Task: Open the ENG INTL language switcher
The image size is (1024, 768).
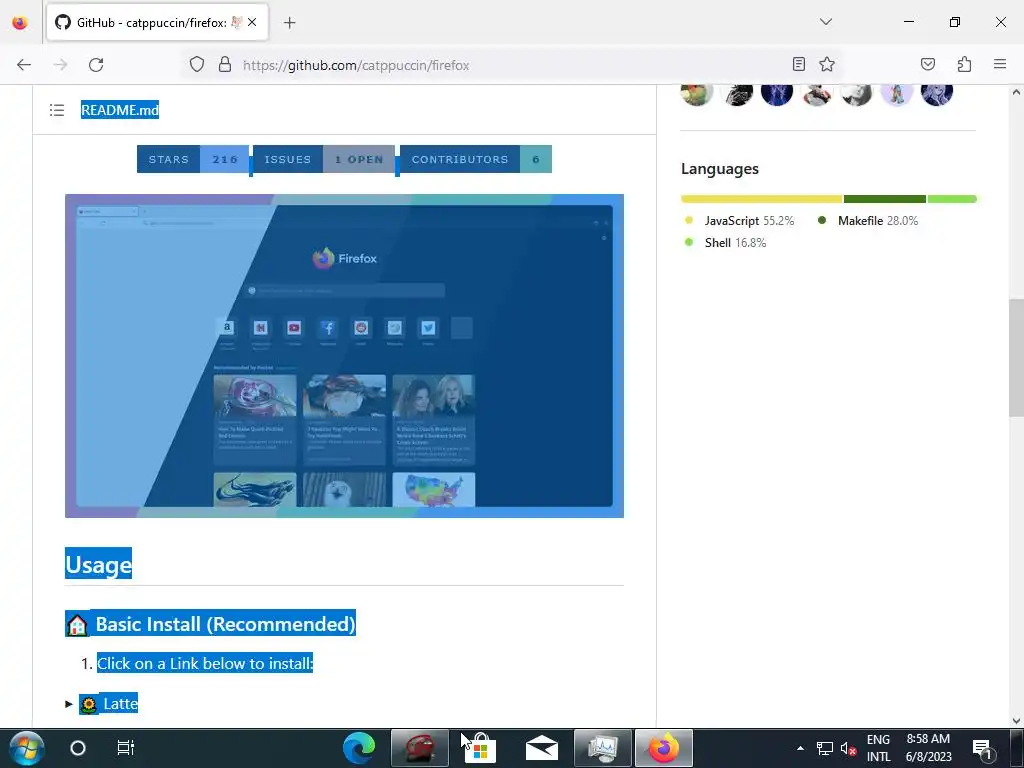Action: tap(878, 748)
